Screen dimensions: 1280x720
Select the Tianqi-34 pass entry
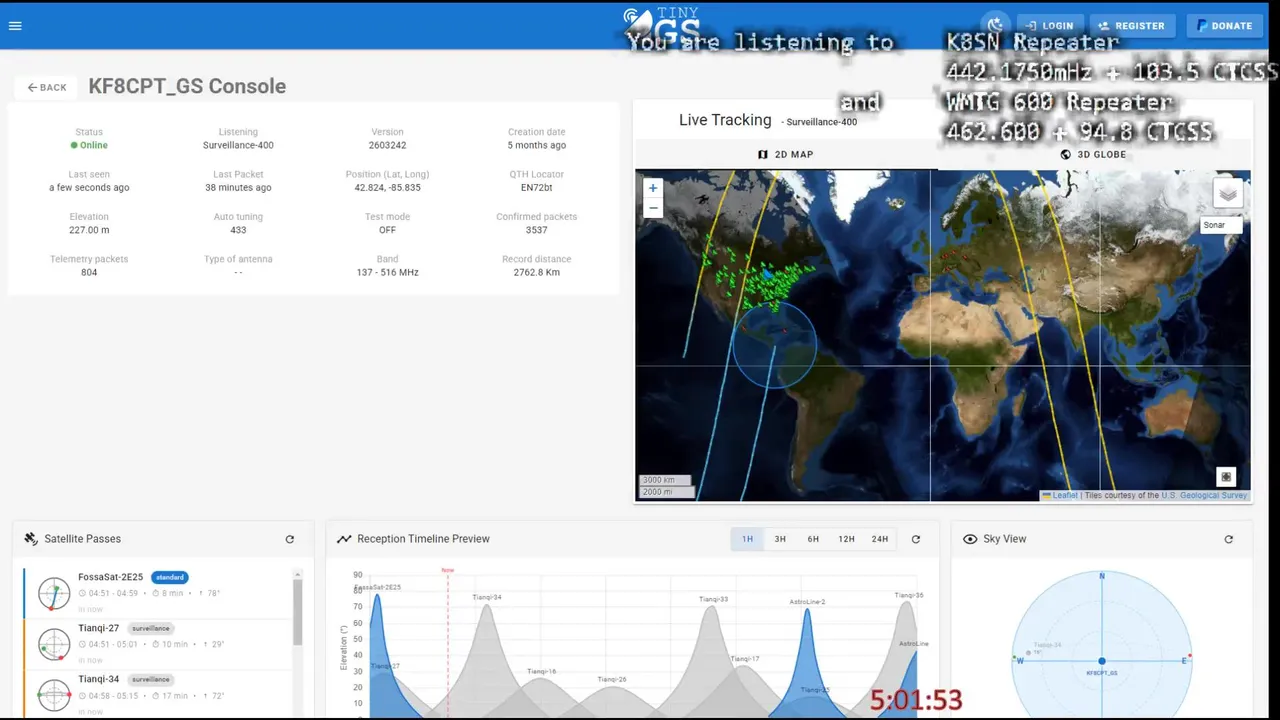(x=158, y=695)
